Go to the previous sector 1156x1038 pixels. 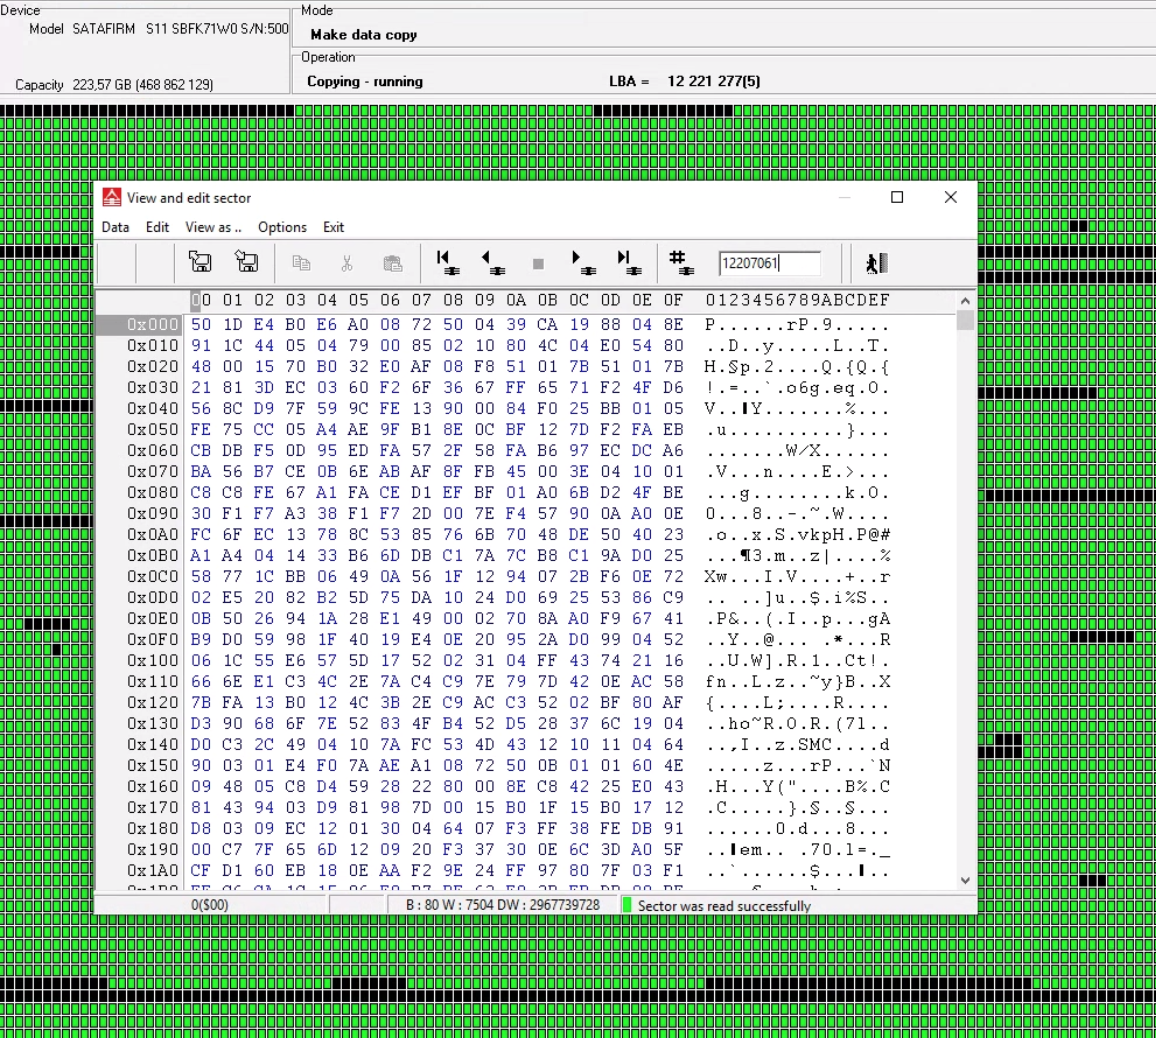coord(492,262)
